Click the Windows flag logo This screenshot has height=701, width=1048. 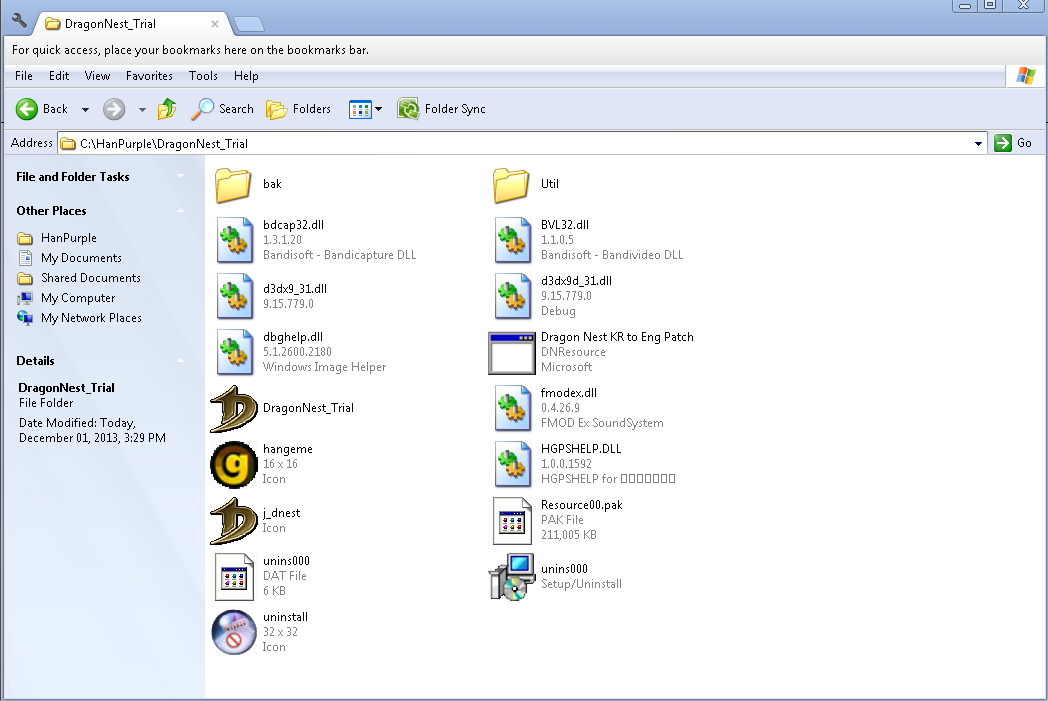1026,76
